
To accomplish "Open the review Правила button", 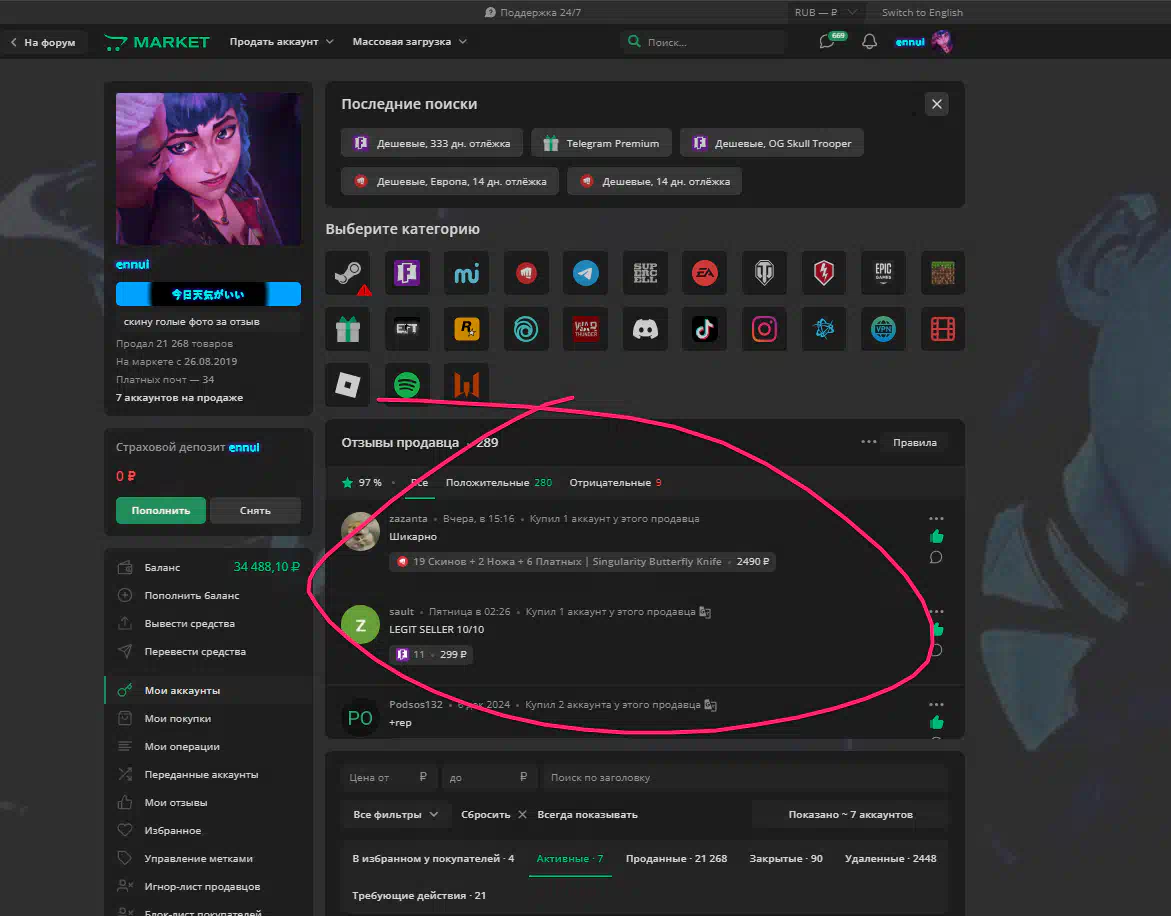I will tap(915, 443).
